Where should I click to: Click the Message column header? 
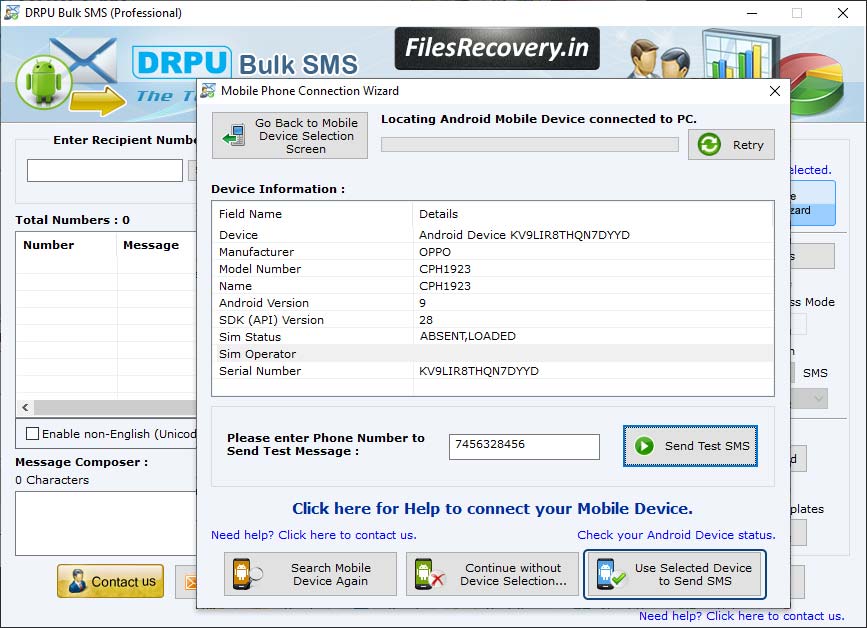pos(157,245)
